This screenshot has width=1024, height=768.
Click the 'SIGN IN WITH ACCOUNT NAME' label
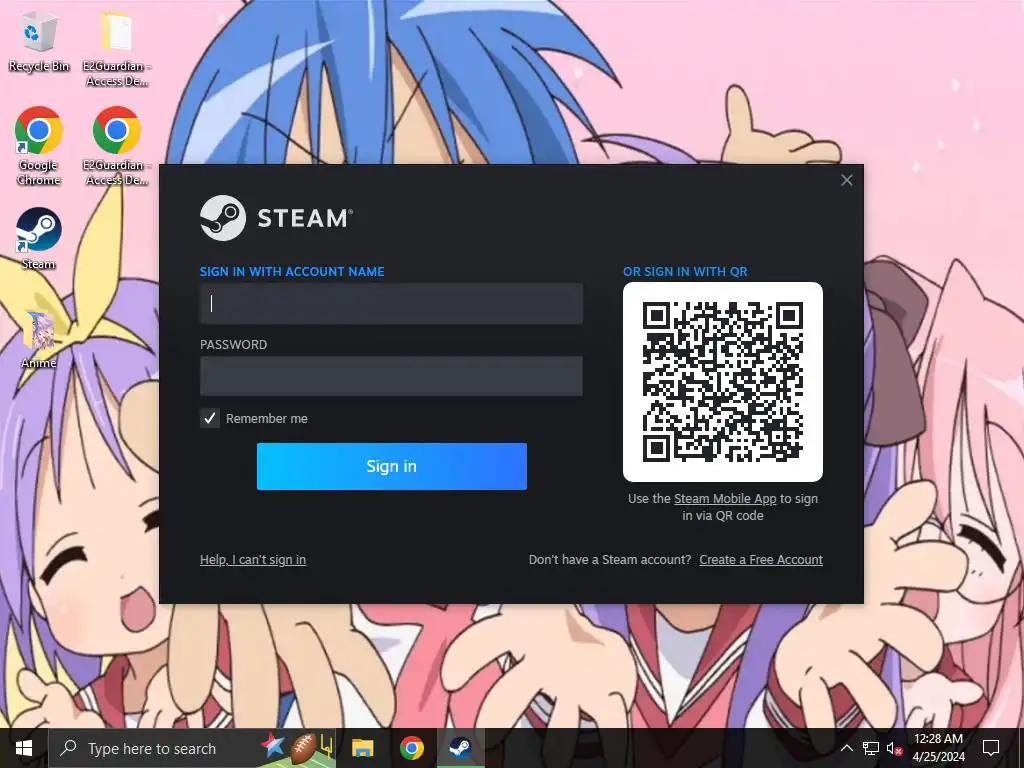coord(292,272)
